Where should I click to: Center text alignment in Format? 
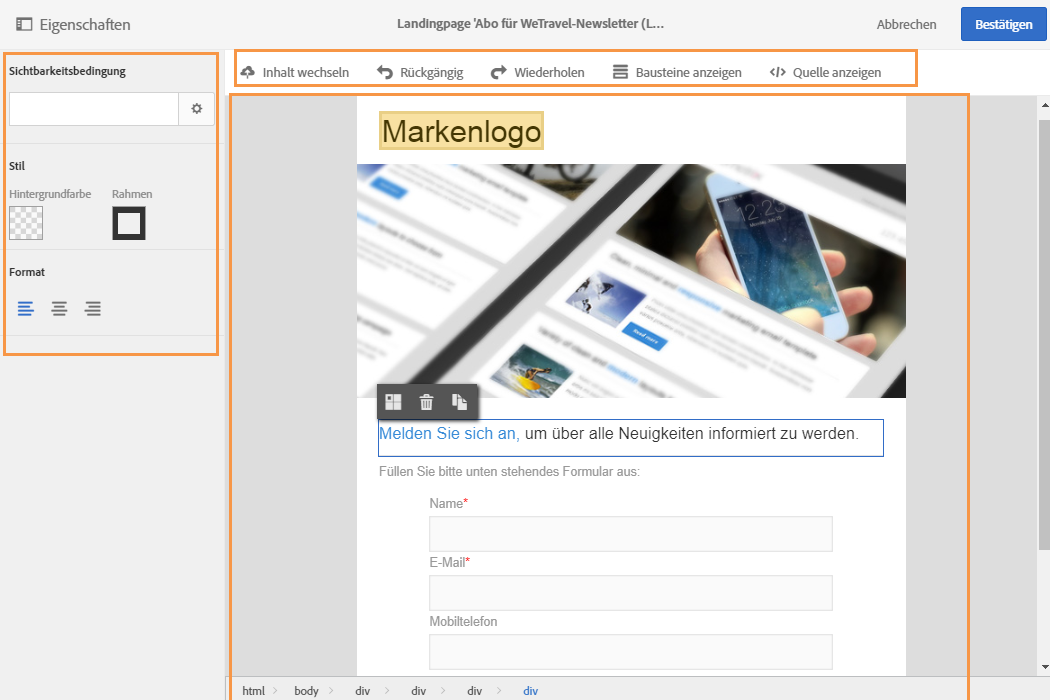(x=59, y=308)
